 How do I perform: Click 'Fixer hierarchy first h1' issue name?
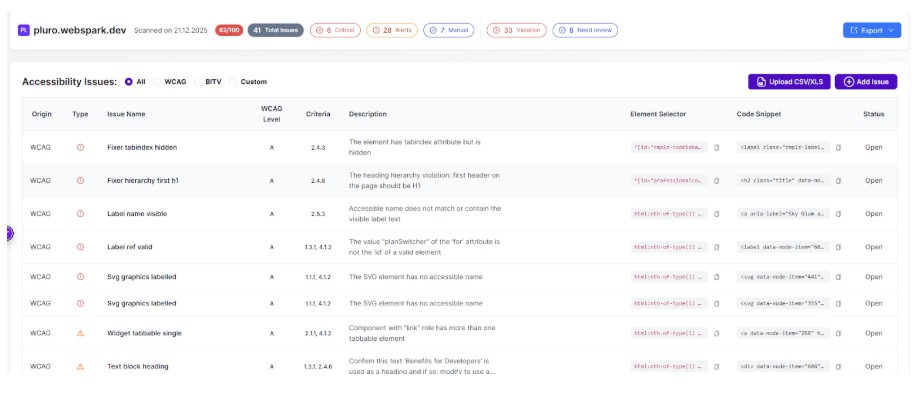[143, 181]
